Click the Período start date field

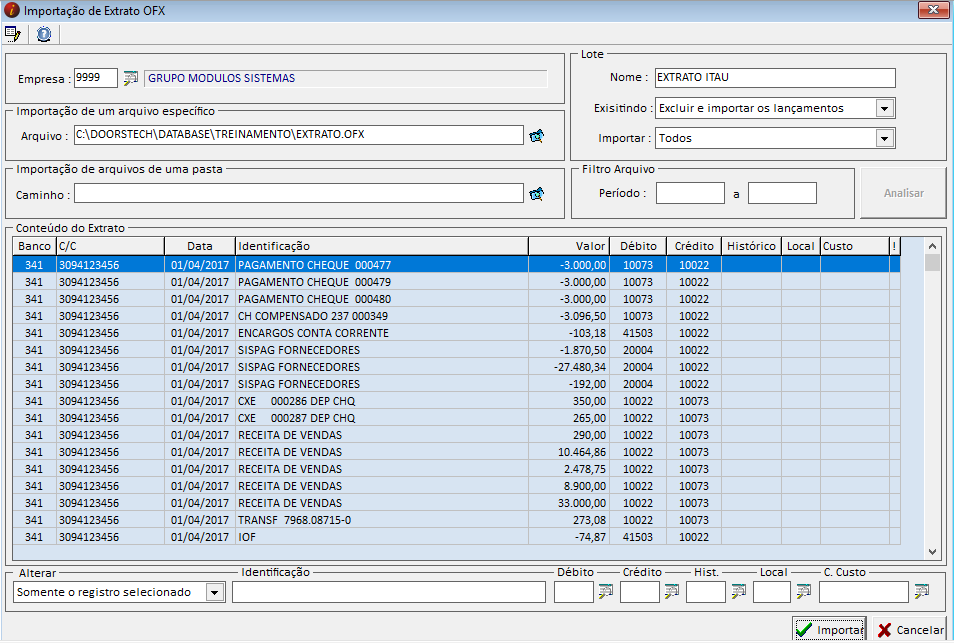(690, 193)
